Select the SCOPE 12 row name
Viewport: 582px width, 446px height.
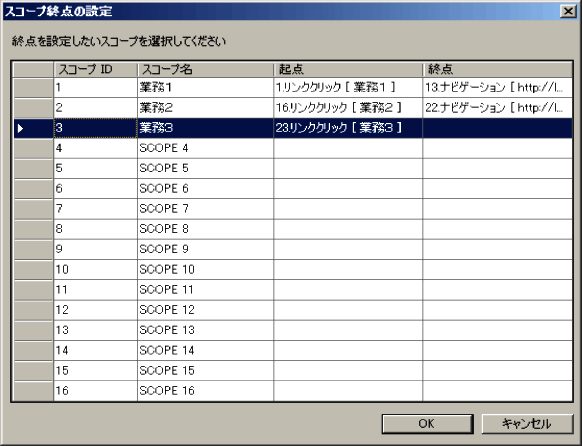tap(206, 310)
